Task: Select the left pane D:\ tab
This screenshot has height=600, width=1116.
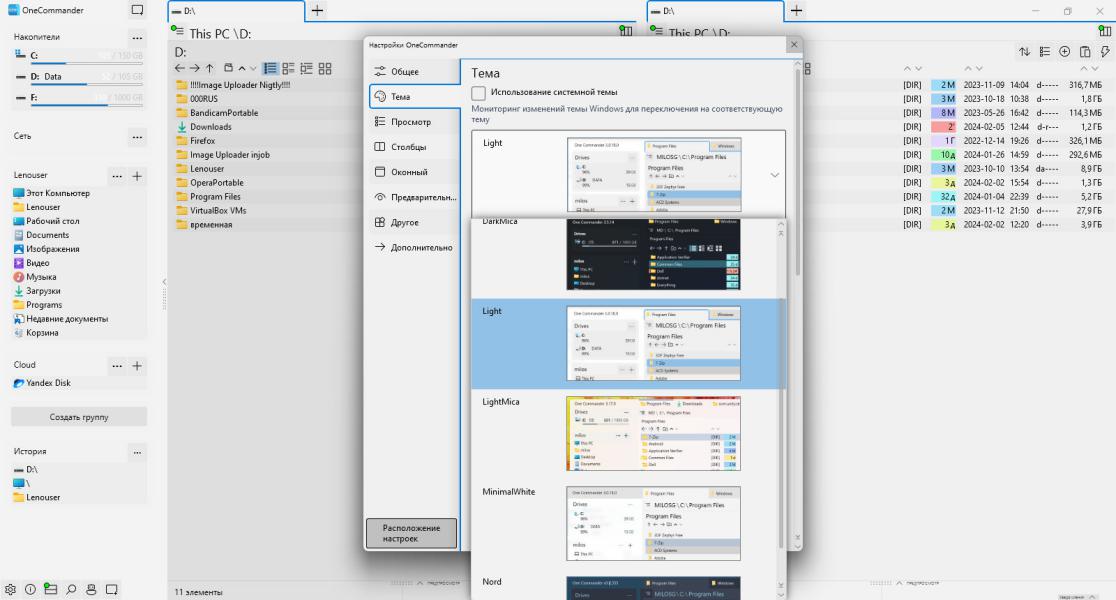Action: pos(236,11)
